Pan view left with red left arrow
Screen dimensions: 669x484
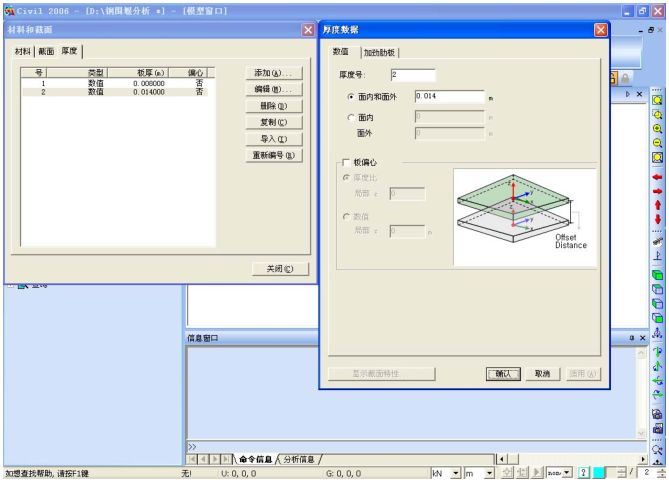[657, 177]
